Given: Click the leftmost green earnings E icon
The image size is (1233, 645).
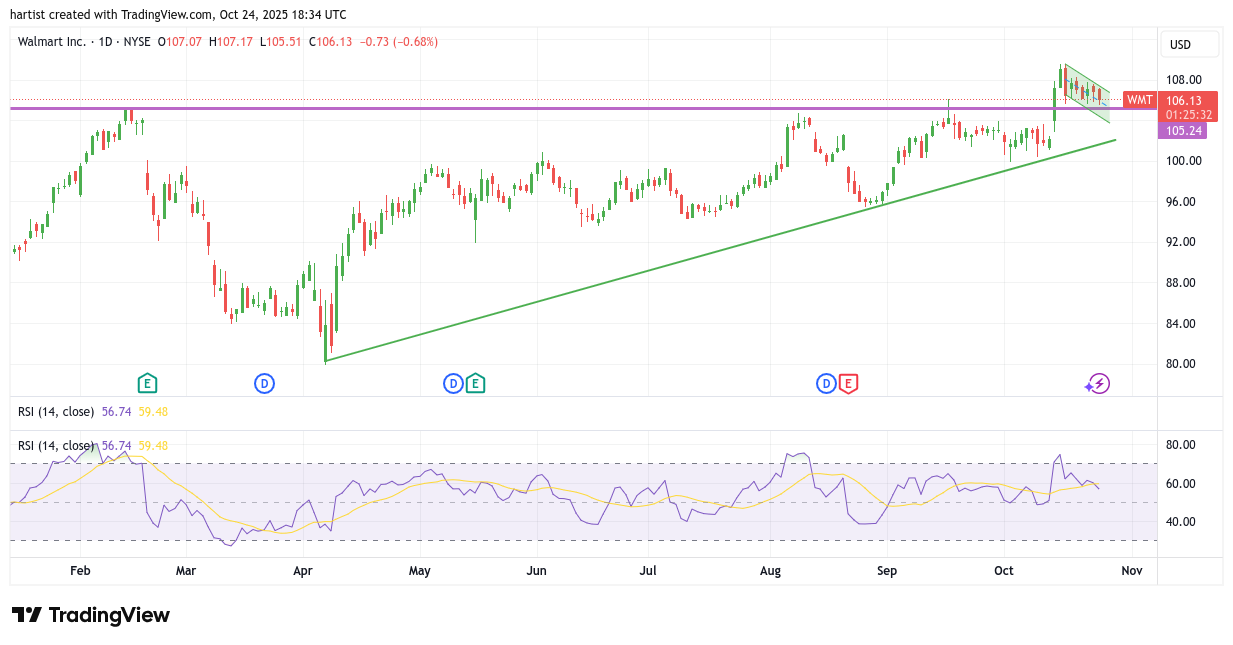Looking at the screenshot, I should [x=147, y=383].
